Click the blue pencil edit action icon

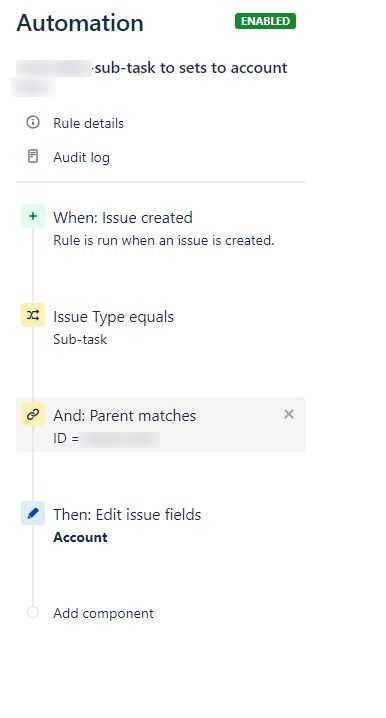click(33, 513)
